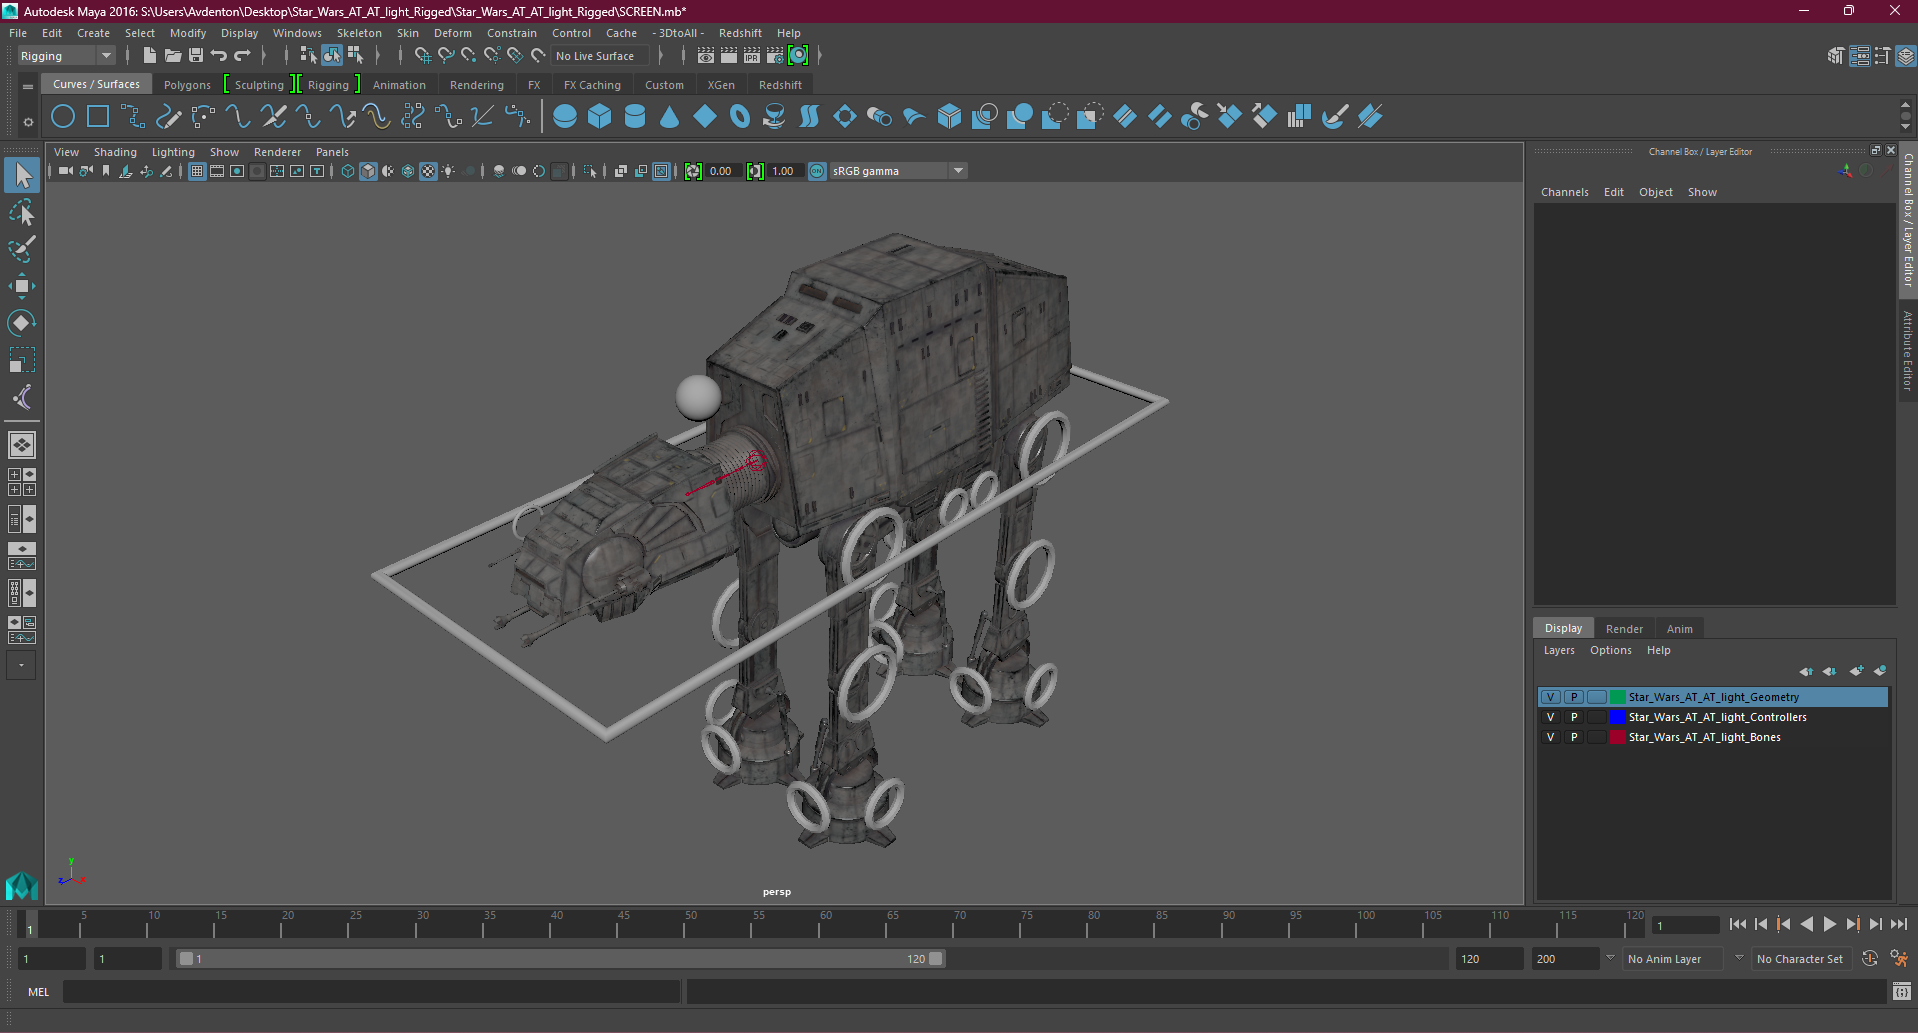Click the green Geometry layer color swatch

pyautogui.click(x=1617, y=697)
